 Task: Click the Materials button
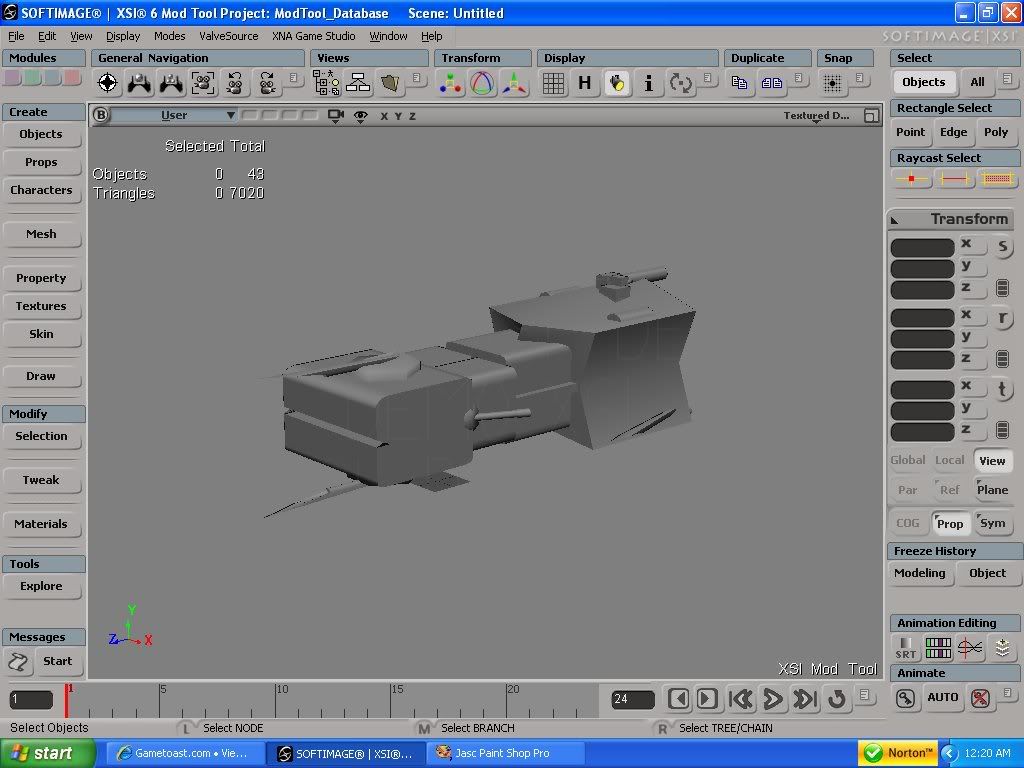(42, 524)
